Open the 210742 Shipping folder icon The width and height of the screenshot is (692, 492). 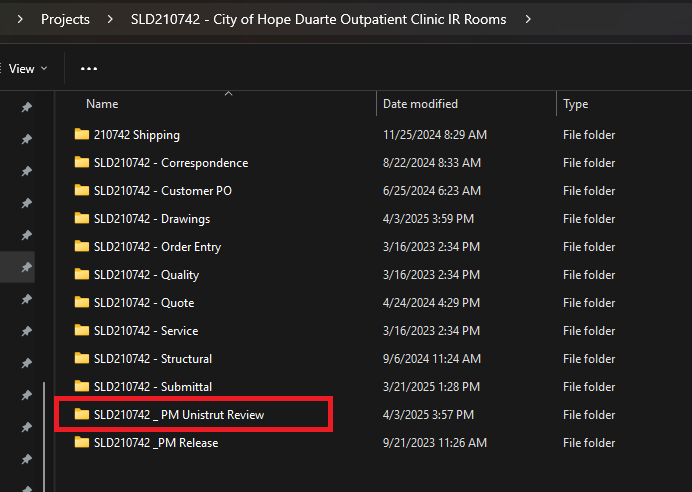(82, 134)
